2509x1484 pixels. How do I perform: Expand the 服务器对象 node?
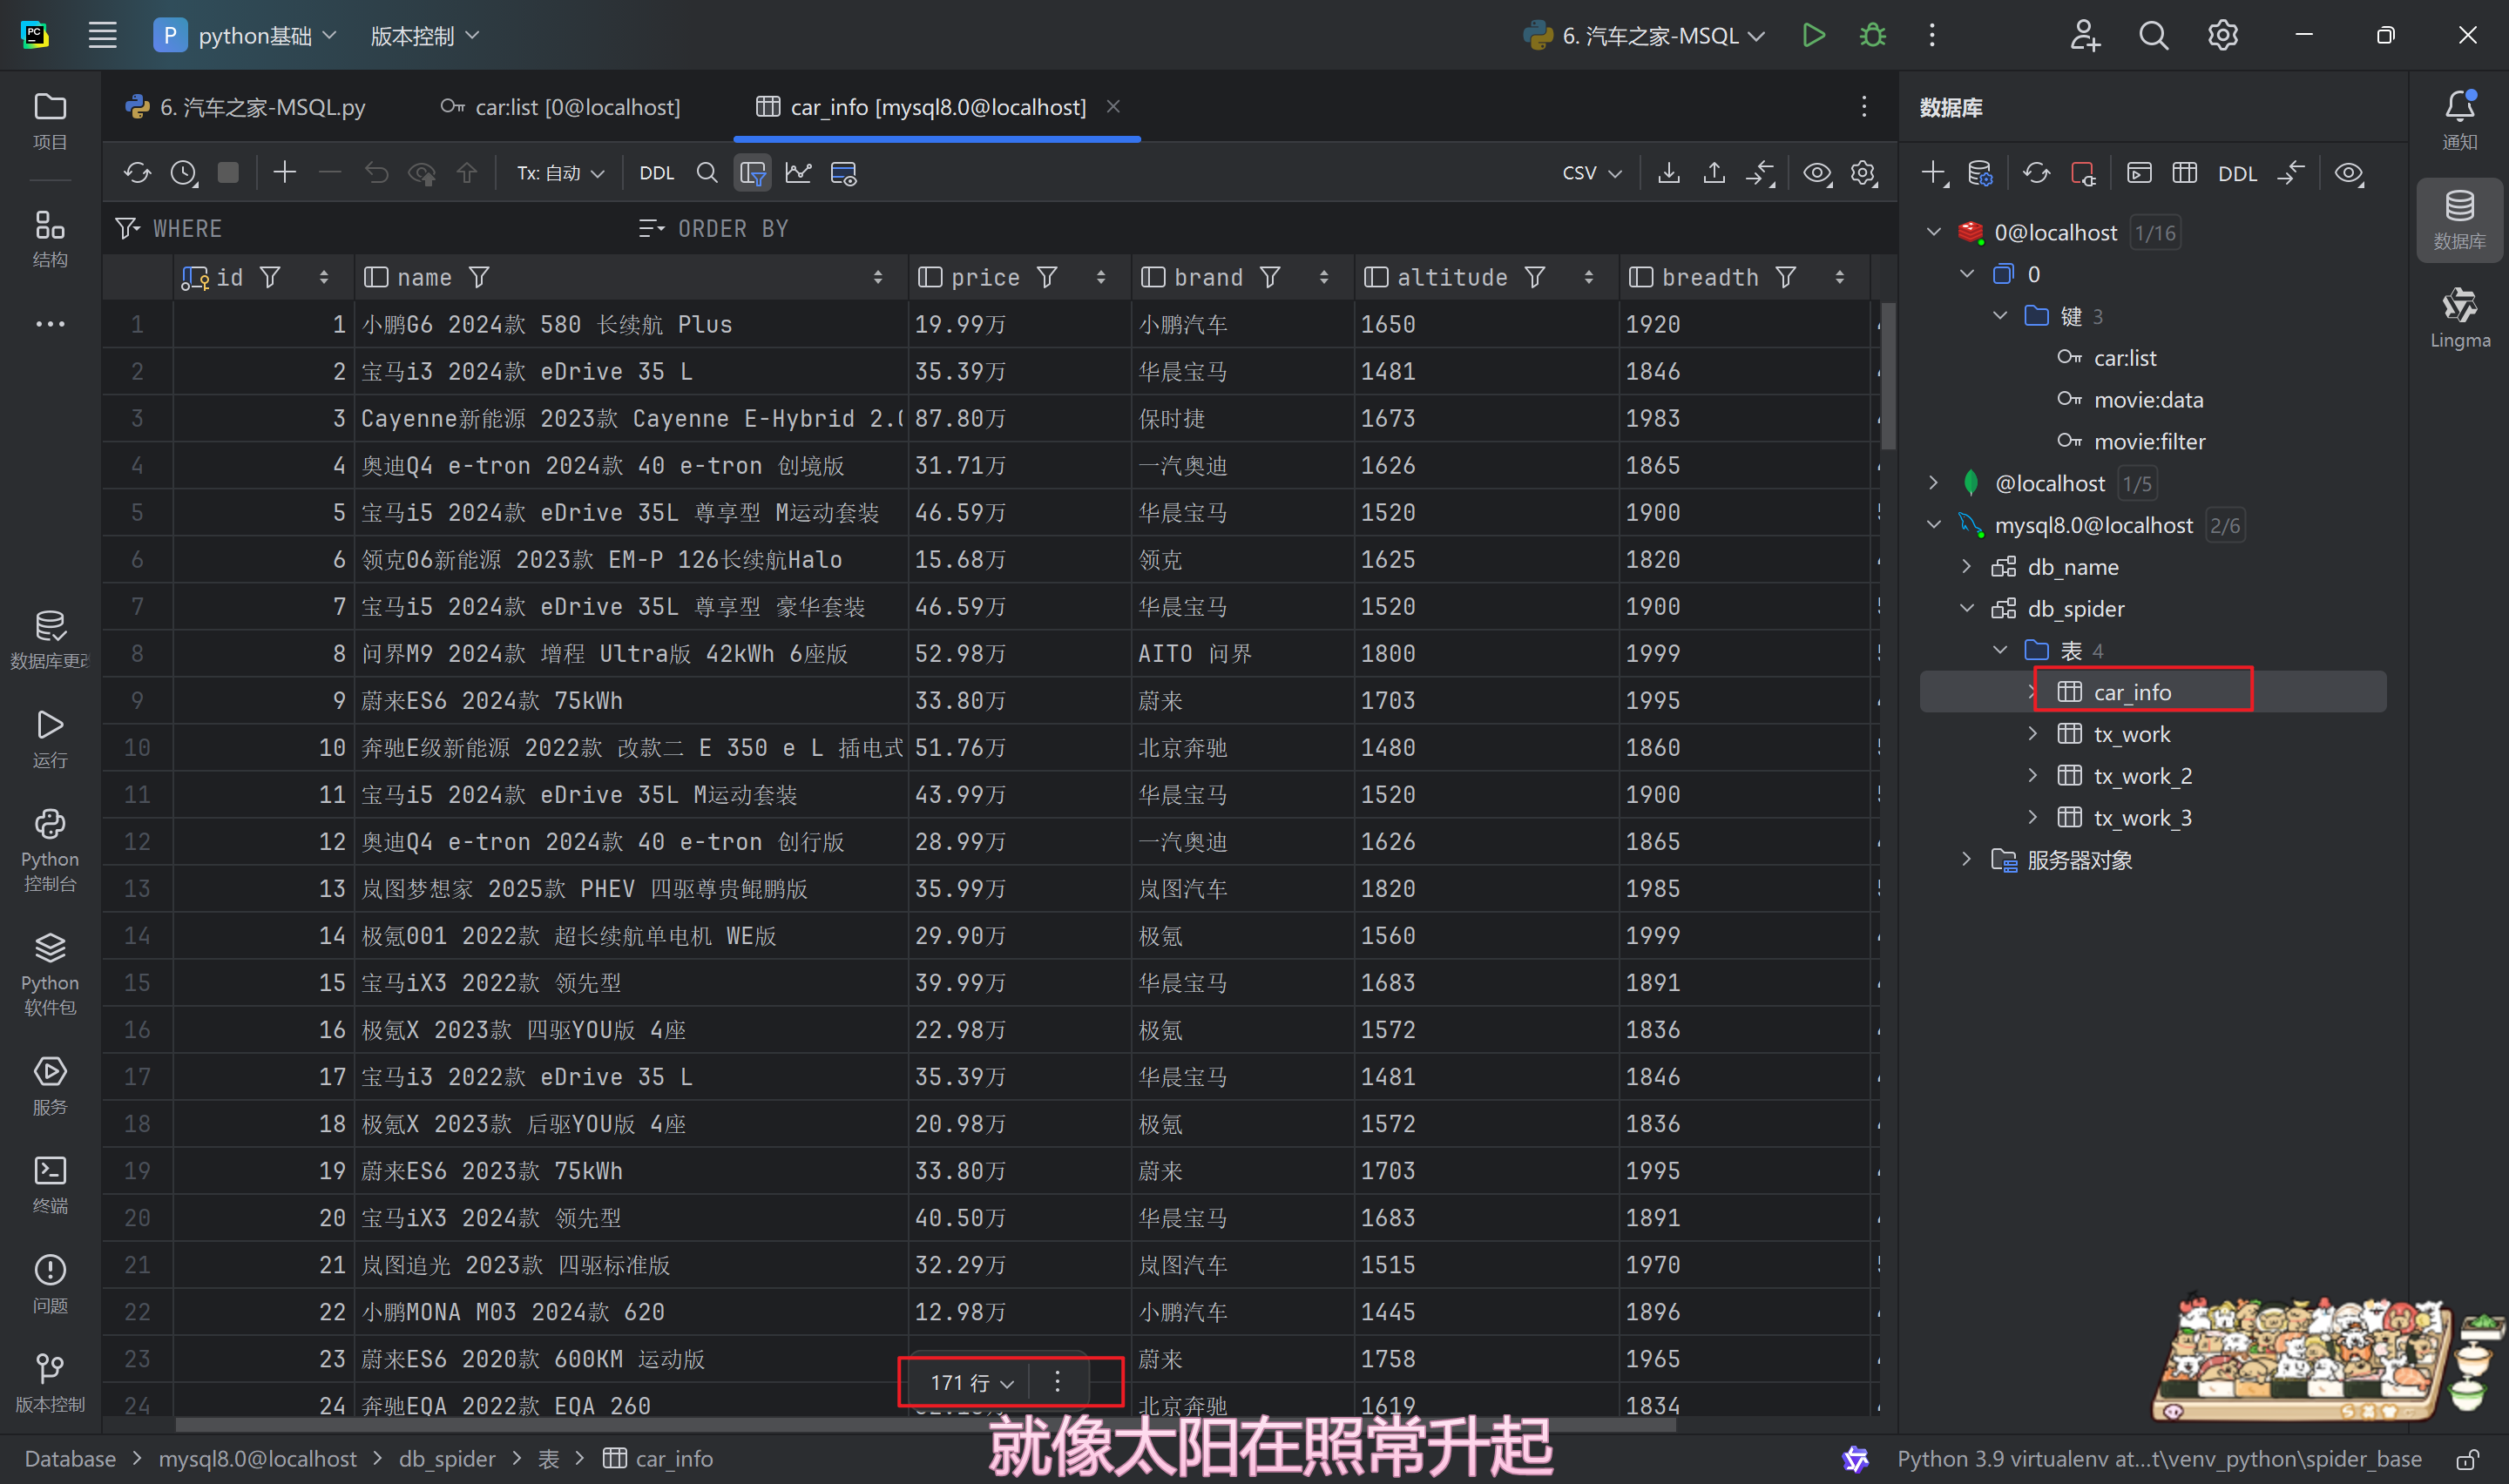[x=1966, y=859]
